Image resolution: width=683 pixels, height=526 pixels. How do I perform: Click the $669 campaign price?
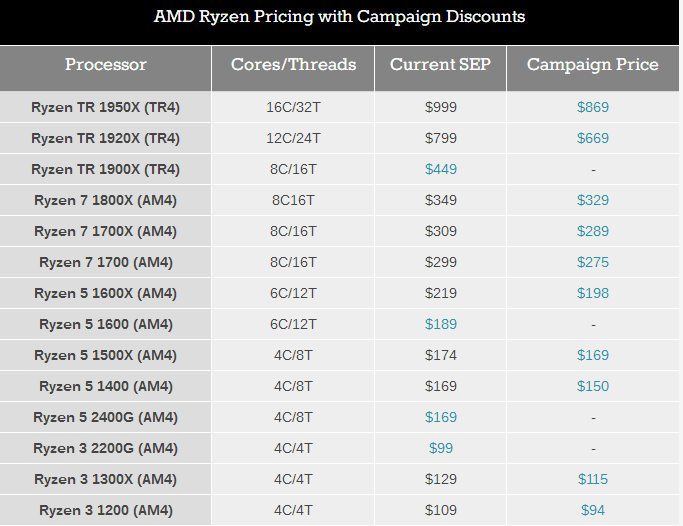[x=593, y=138]
